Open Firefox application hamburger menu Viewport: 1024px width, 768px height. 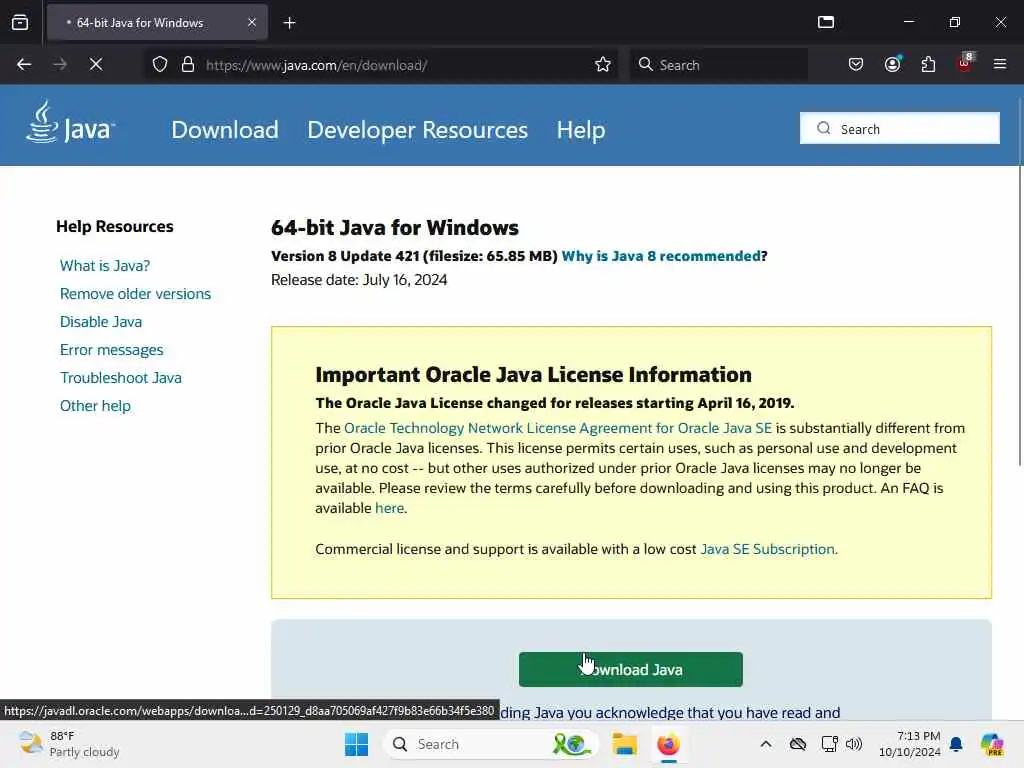tap(1000, 64)
